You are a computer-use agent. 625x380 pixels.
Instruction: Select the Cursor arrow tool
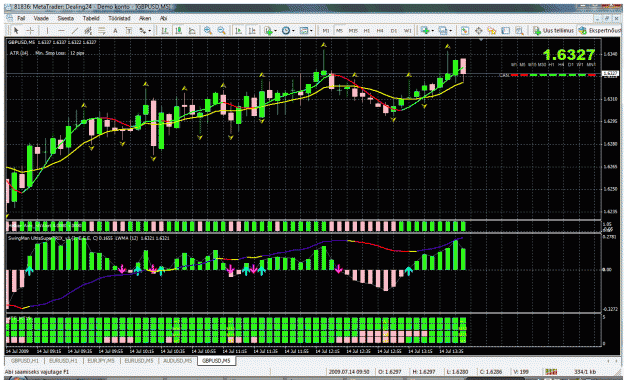pos(16,31)
